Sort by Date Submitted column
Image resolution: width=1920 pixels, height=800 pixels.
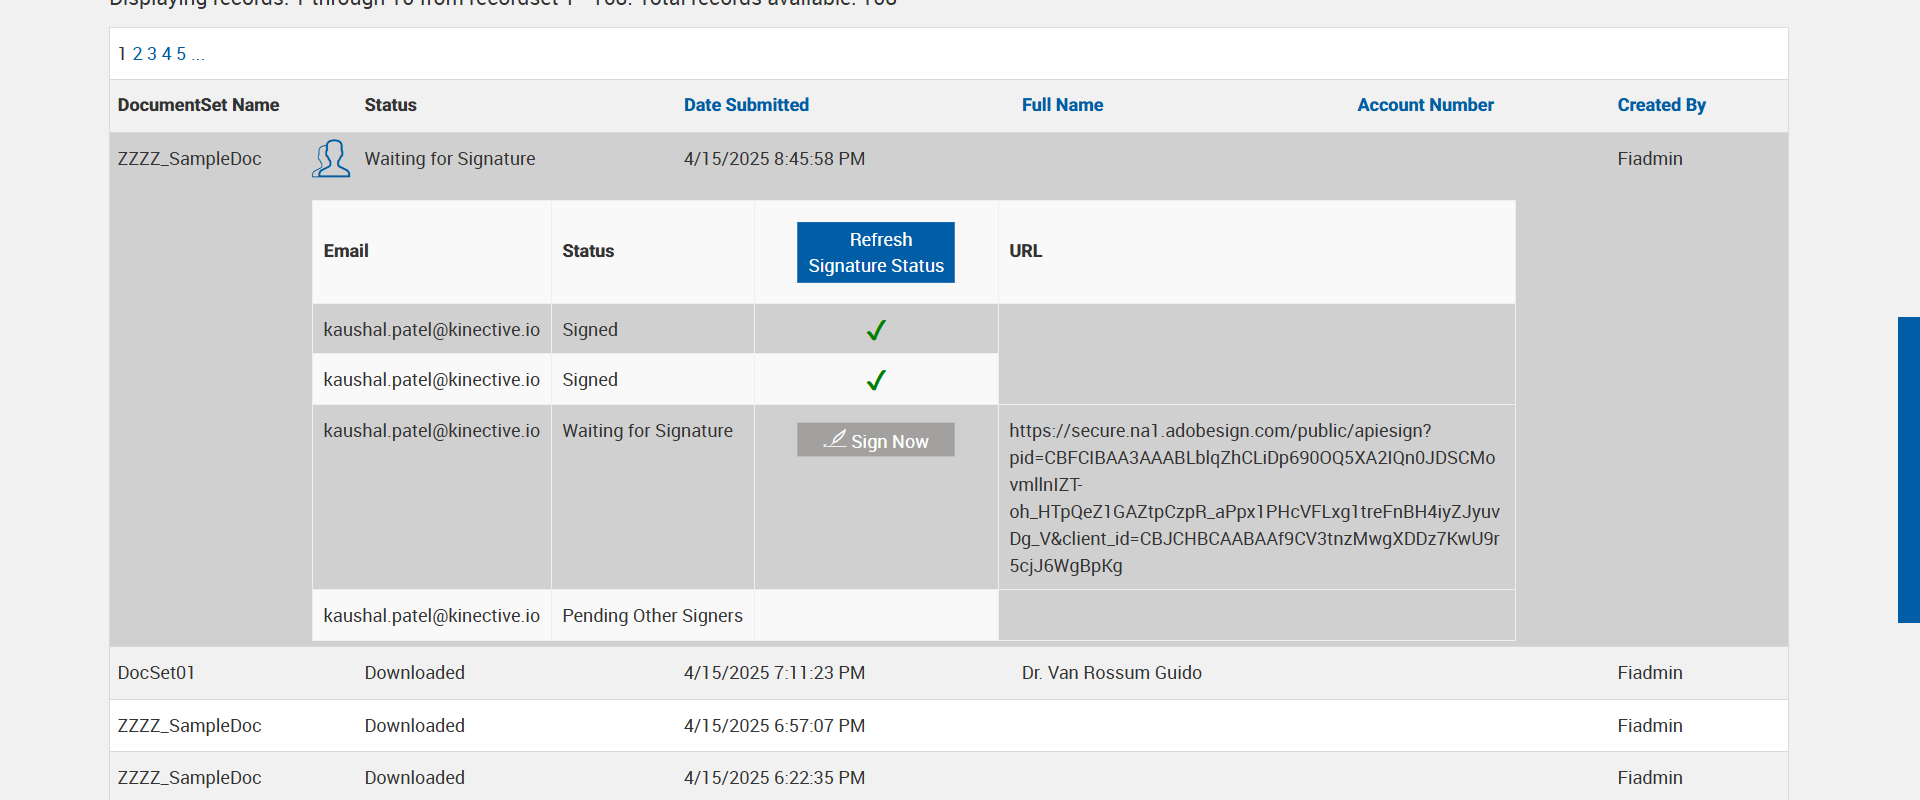click(746, 105)
